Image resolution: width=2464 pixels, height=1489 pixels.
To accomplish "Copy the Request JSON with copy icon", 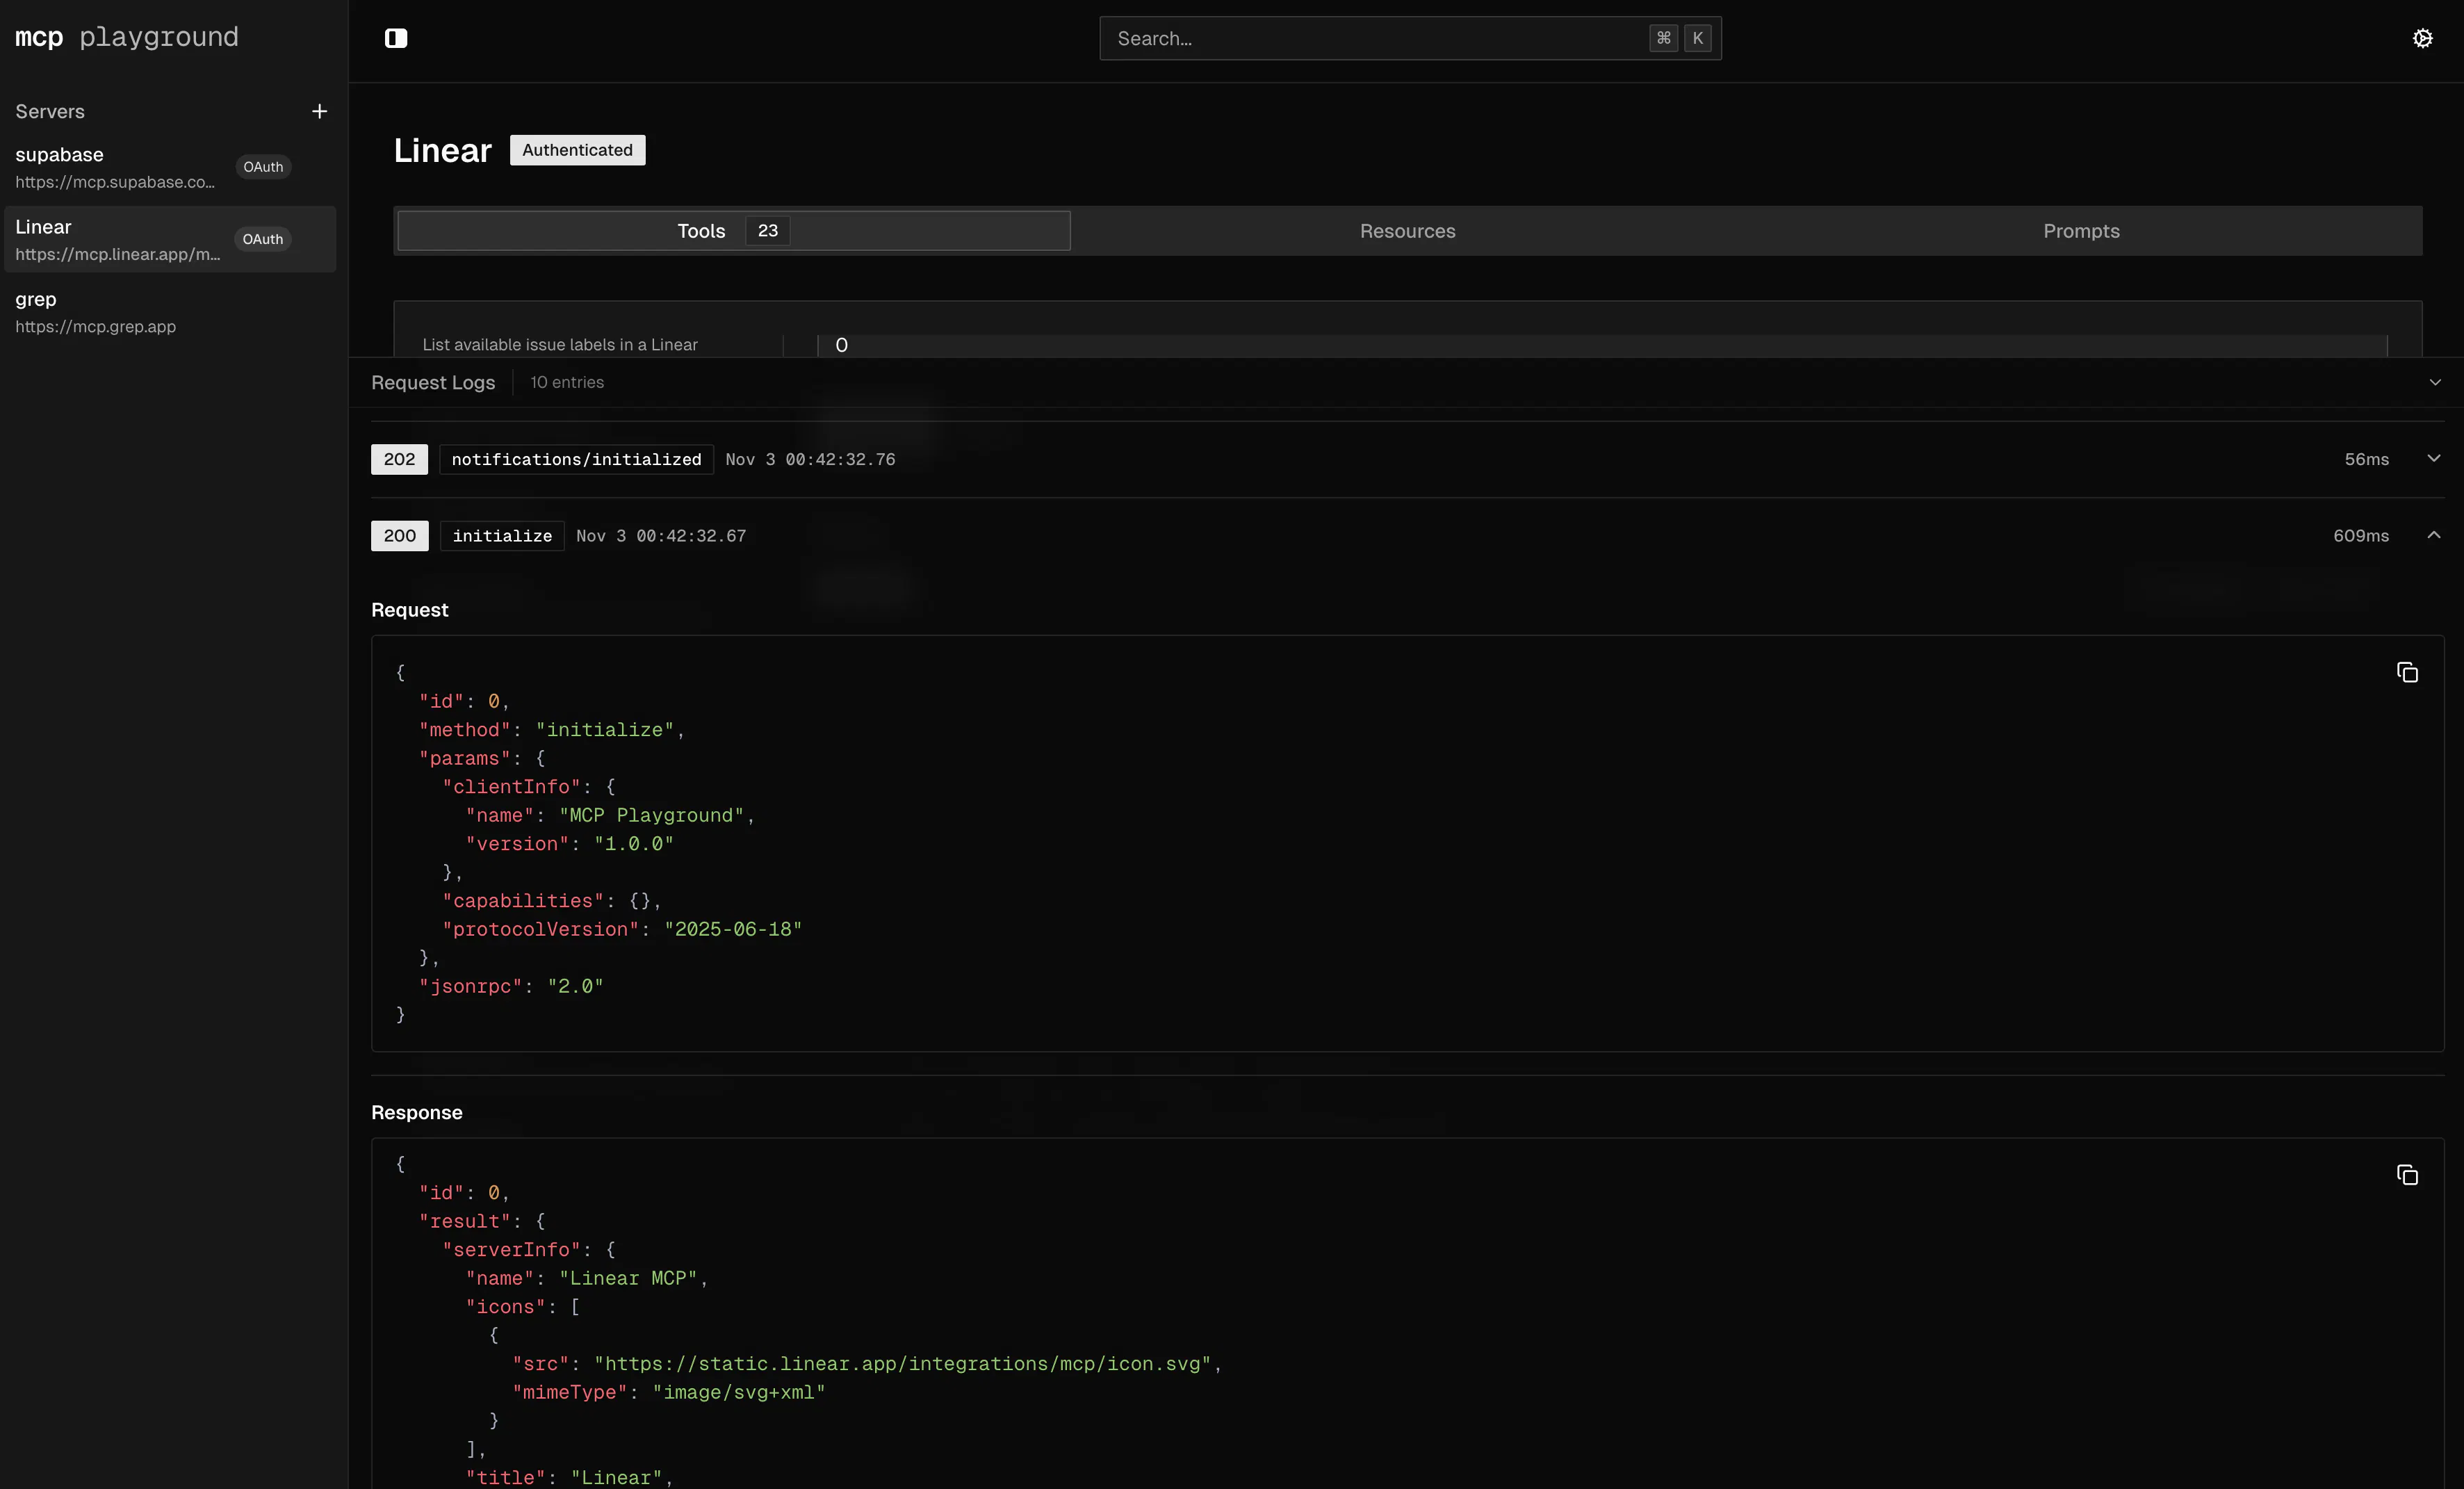I will pos(2407,672).
